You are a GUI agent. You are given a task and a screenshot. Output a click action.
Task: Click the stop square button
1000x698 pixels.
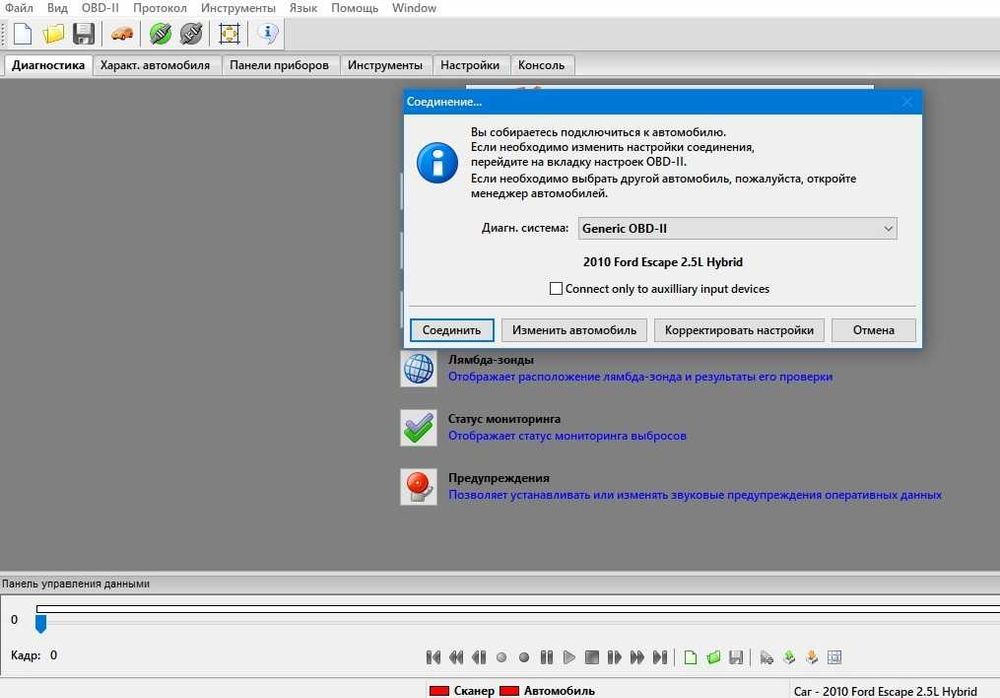(592, 657)
